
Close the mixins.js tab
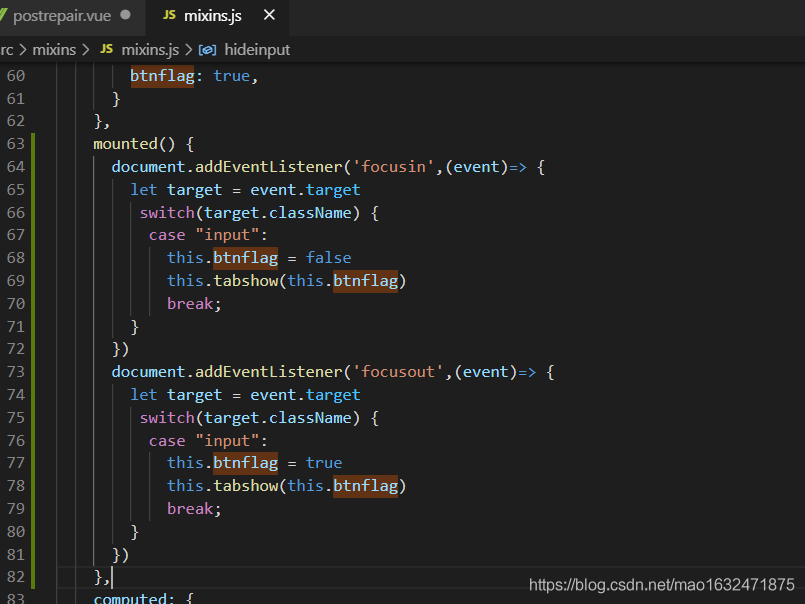click(x=269, y=15)
